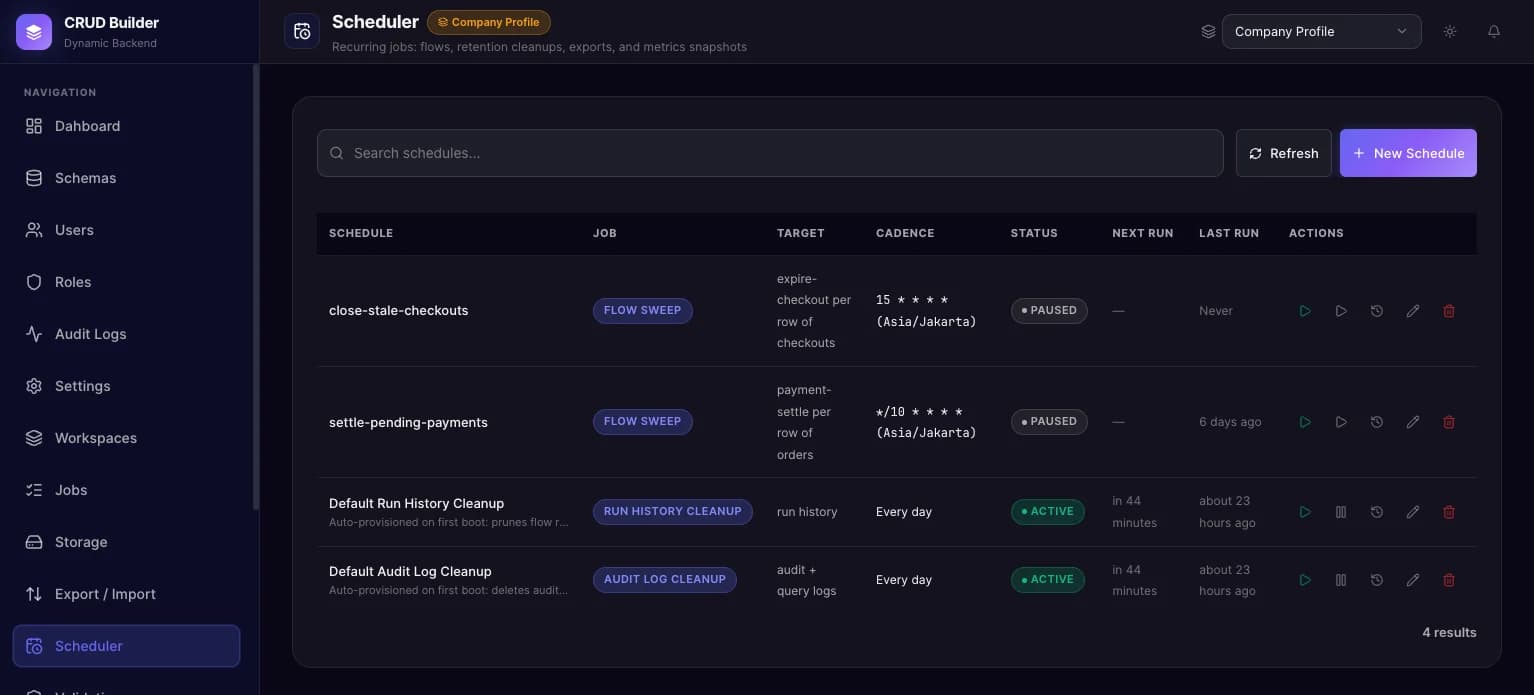
Task: Delete the close-stale-checkouts schedule
Action: 1449,311
